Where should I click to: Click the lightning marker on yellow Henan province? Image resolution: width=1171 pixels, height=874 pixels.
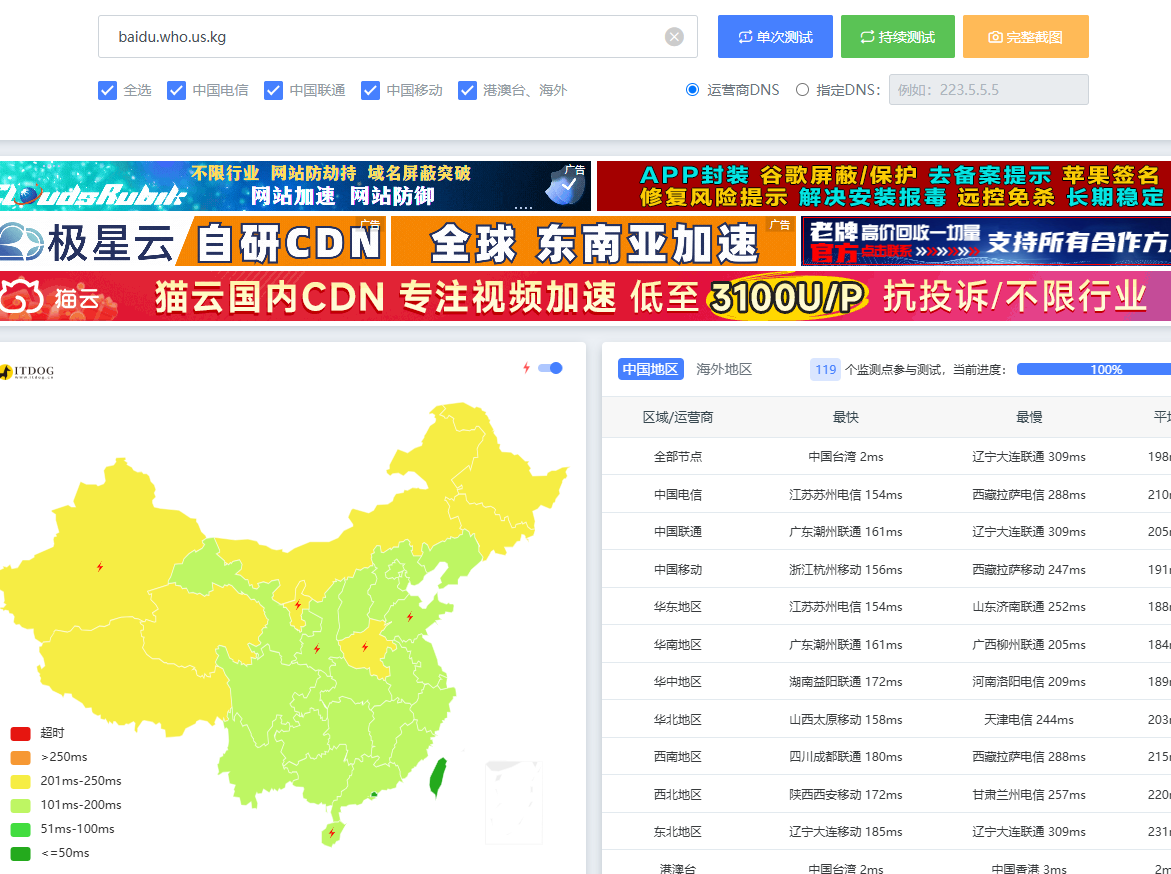[x=364, y=647]
